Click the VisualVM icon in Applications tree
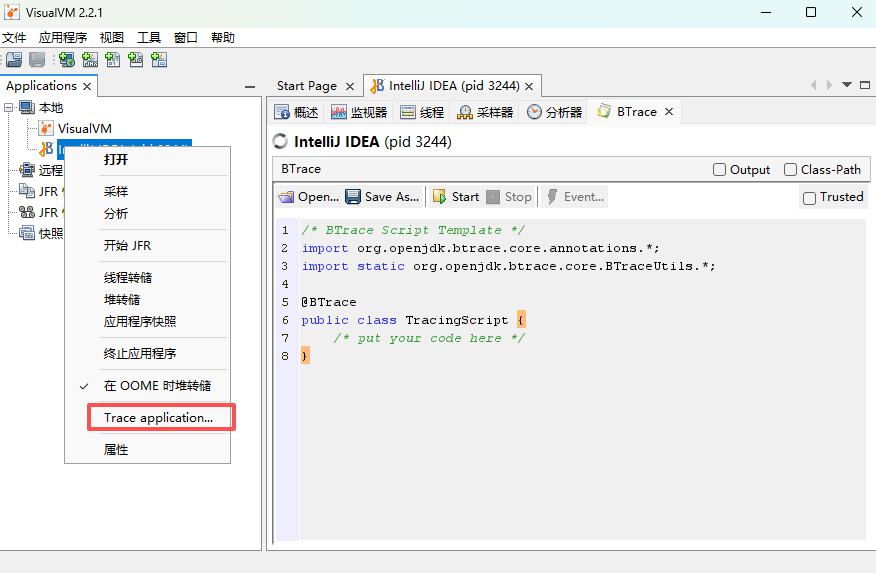Screen dimensions: 876x573 46,128
